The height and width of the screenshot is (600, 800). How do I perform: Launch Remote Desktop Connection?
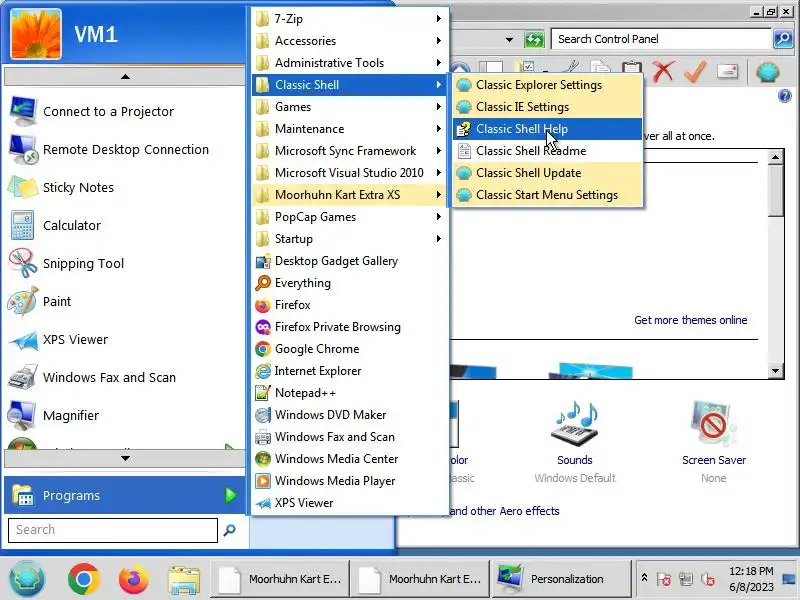124,149
